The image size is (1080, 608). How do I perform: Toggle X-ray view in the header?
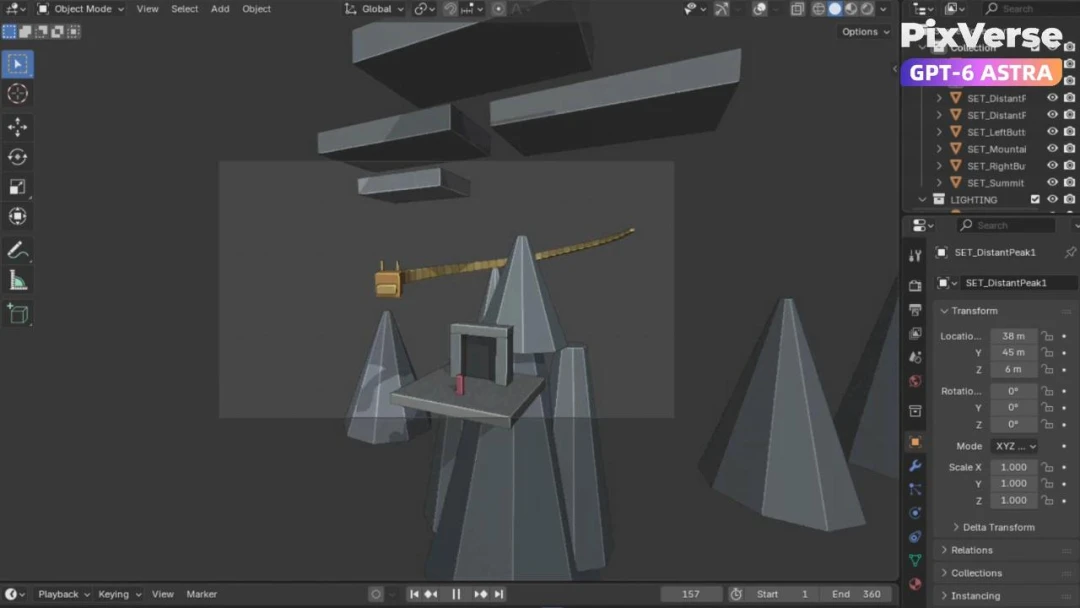click(x=797, y=9)
